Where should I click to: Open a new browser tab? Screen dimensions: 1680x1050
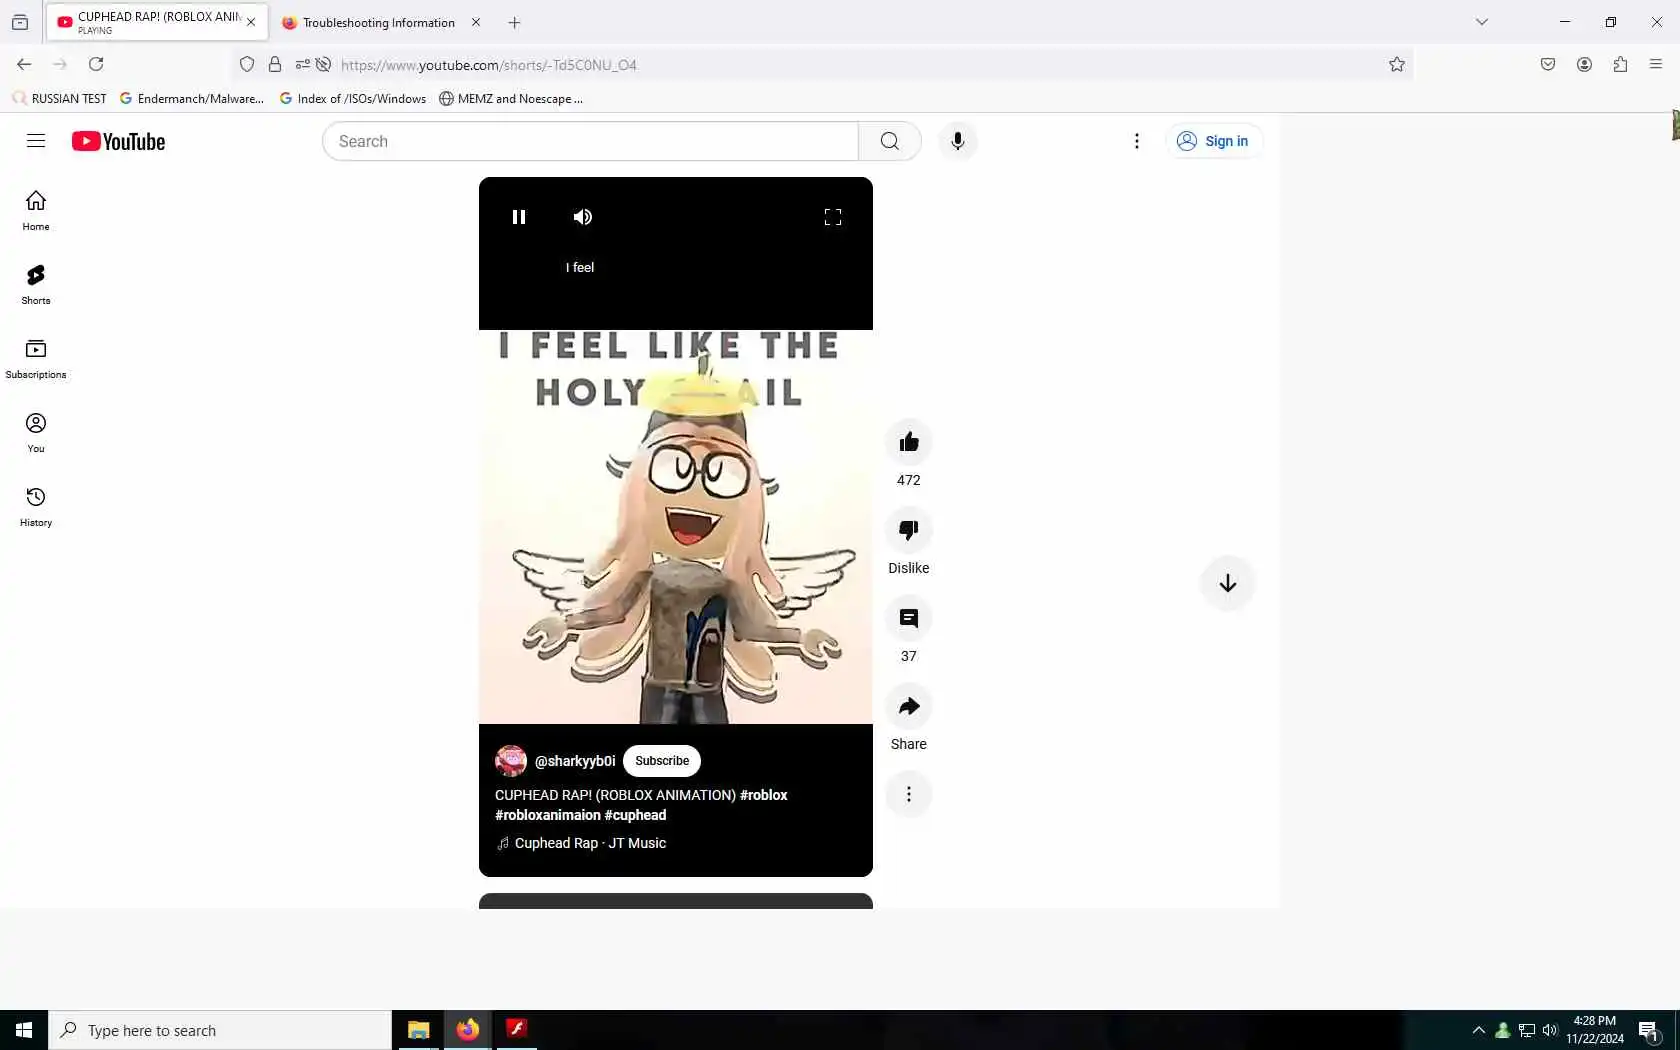coord(514,22)
